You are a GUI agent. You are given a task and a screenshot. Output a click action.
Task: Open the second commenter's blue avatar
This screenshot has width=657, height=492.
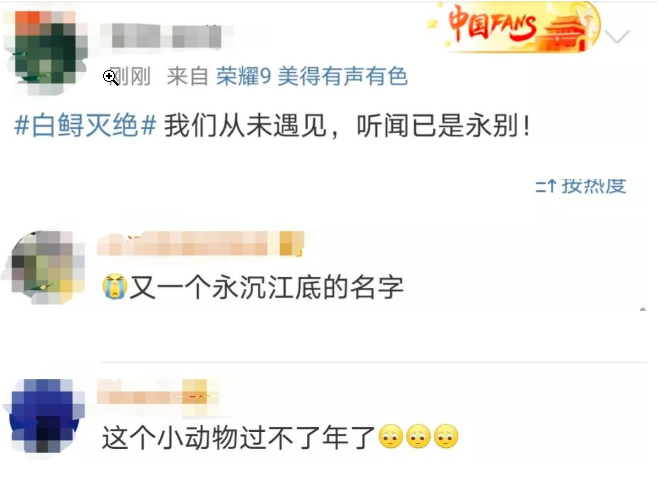[x=45, y=415]
